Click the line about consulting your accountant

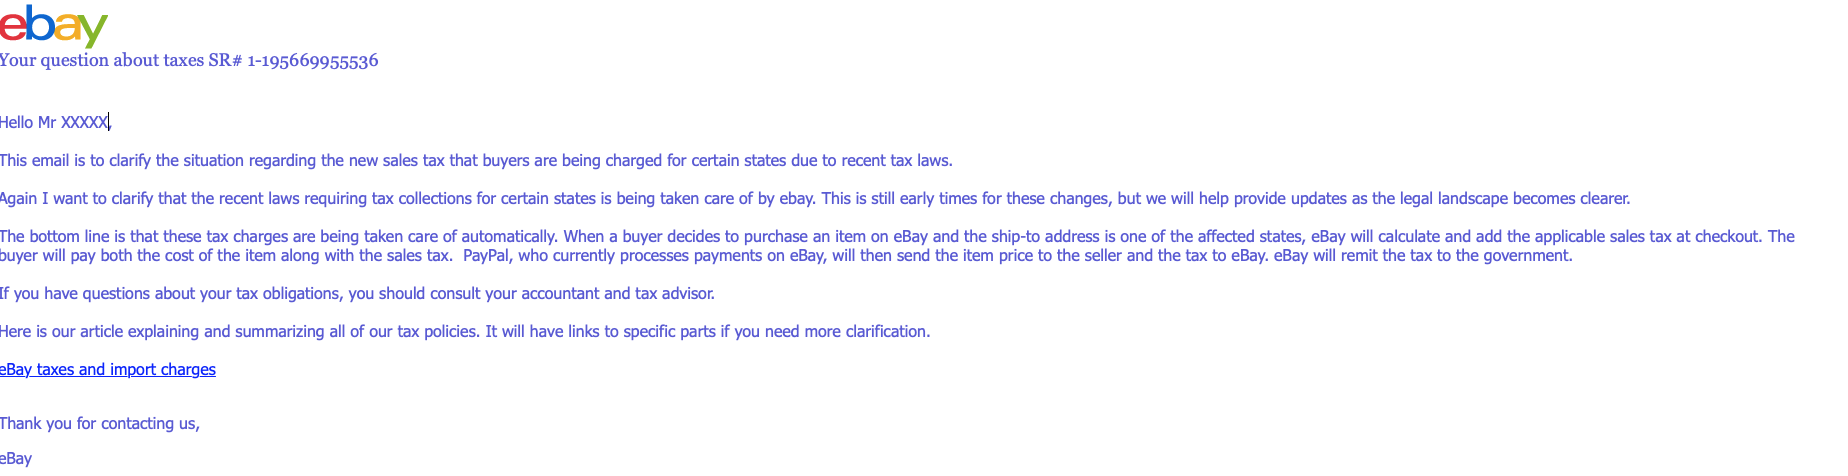coord(357,294)
